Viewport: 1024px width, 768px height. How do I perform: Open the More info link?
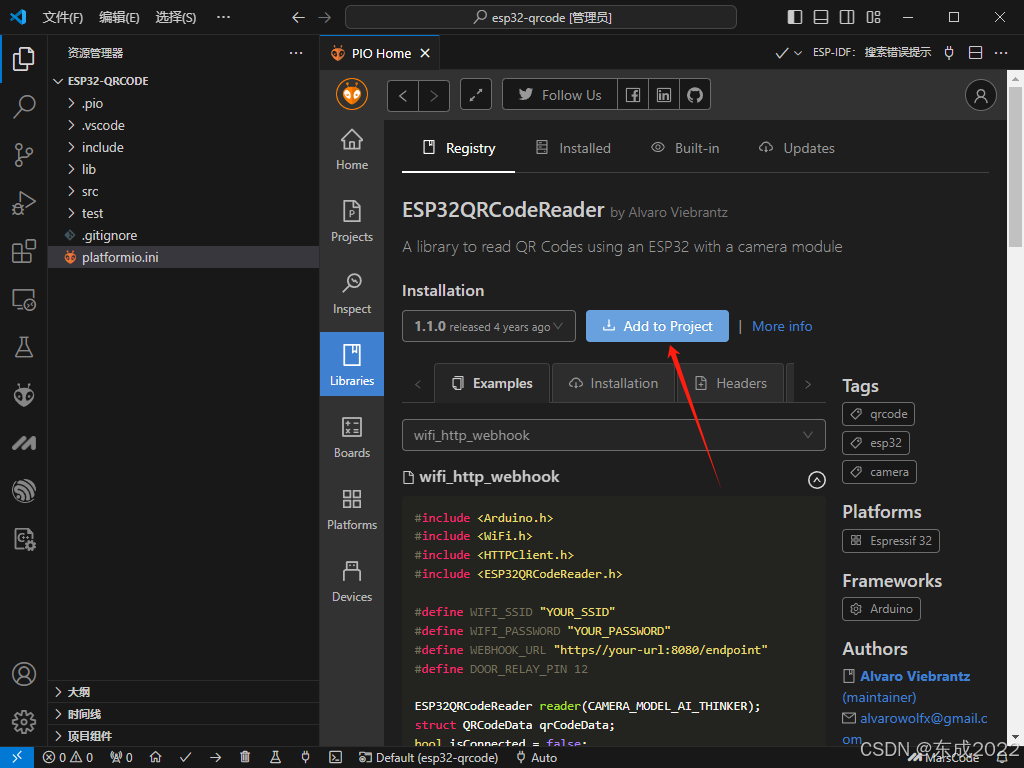[782, 326]
